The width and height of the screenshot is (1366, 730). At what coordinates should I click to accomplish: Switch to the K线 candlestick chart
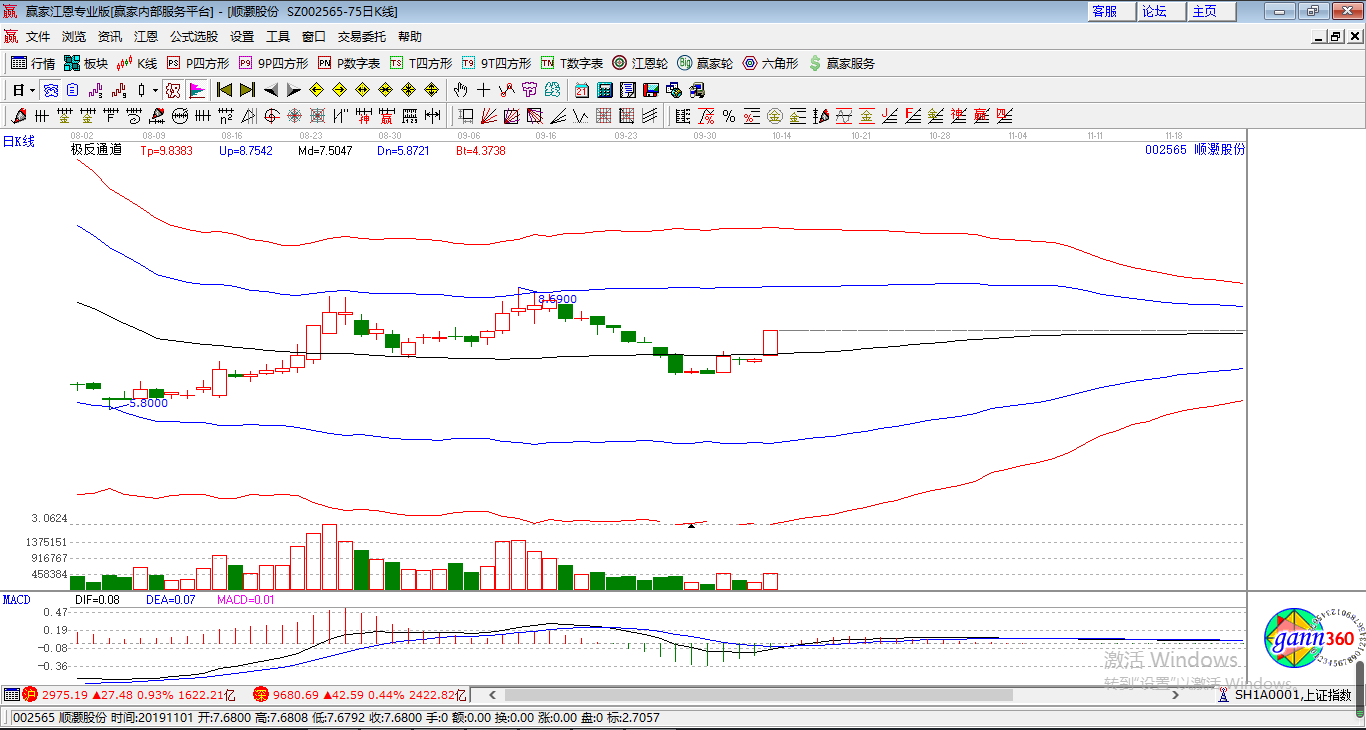coord(137,63)
